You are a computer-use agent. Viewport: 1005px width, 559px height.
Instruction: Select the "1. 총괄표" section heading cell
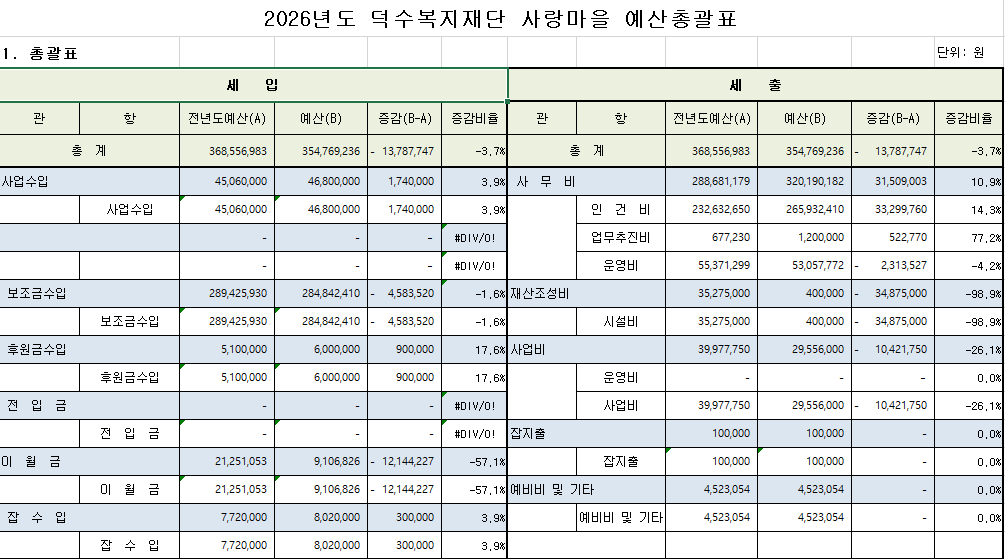(x=40, y=53)
